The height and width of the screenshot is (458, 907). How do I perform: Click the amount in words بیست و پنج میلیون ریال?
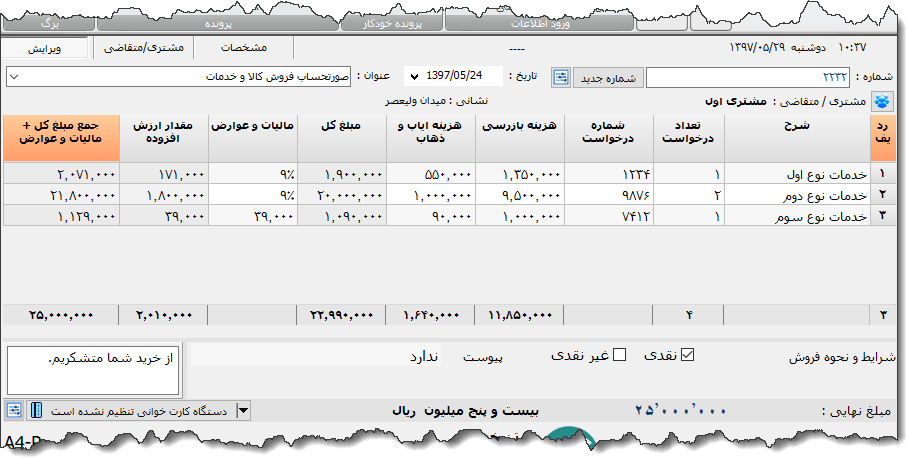(x=465, y=411)
